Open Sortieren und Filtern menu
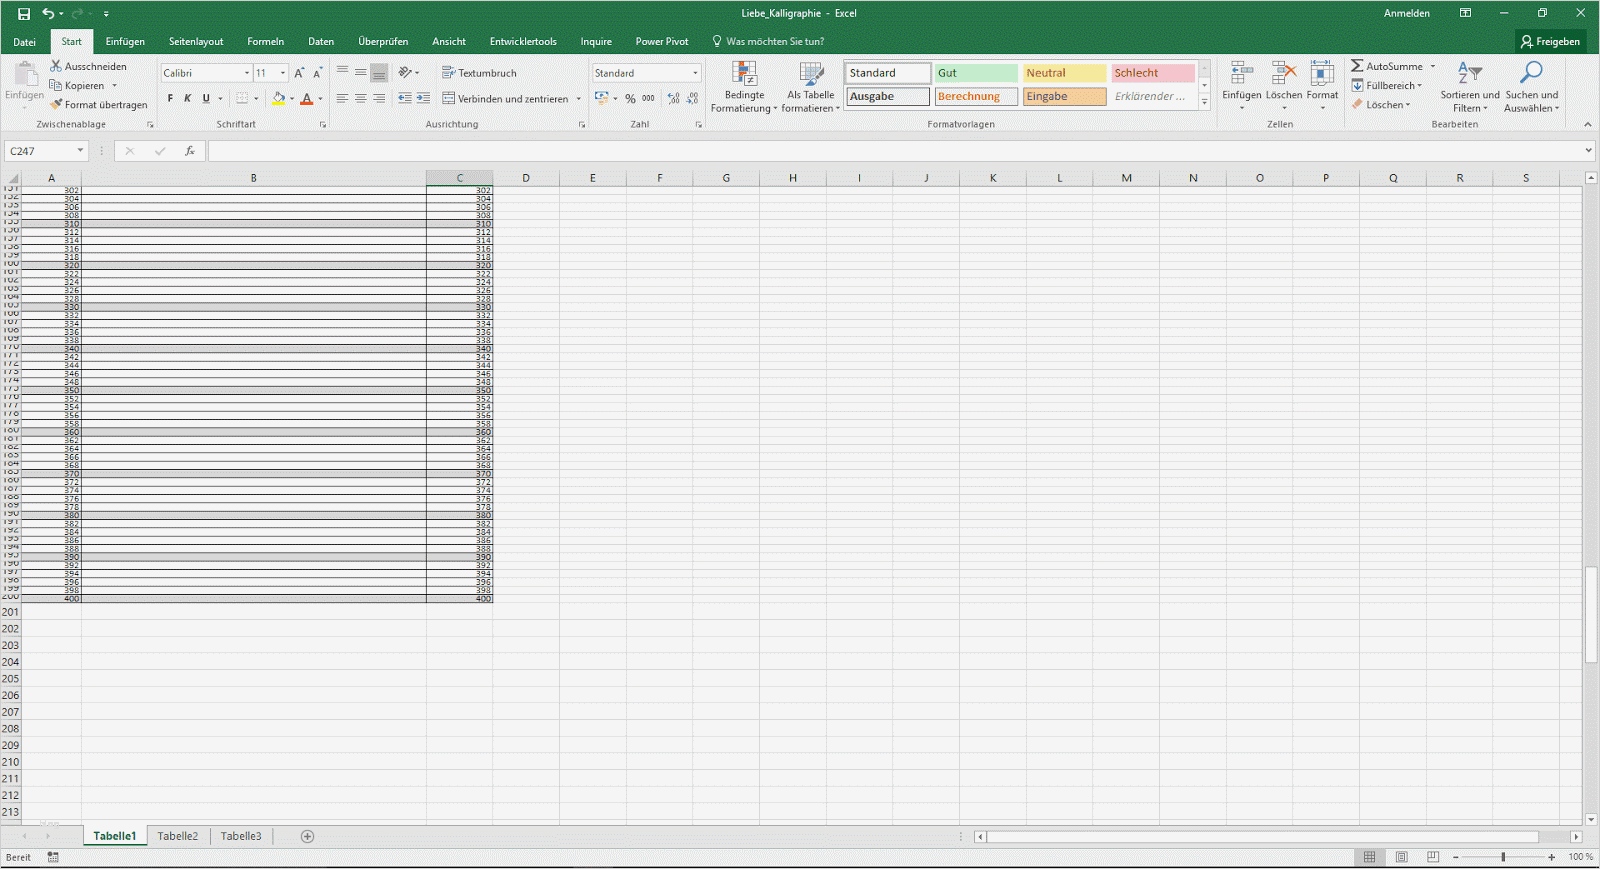1600x869 pixels. pyautogui.click(x=1470, y=87)
